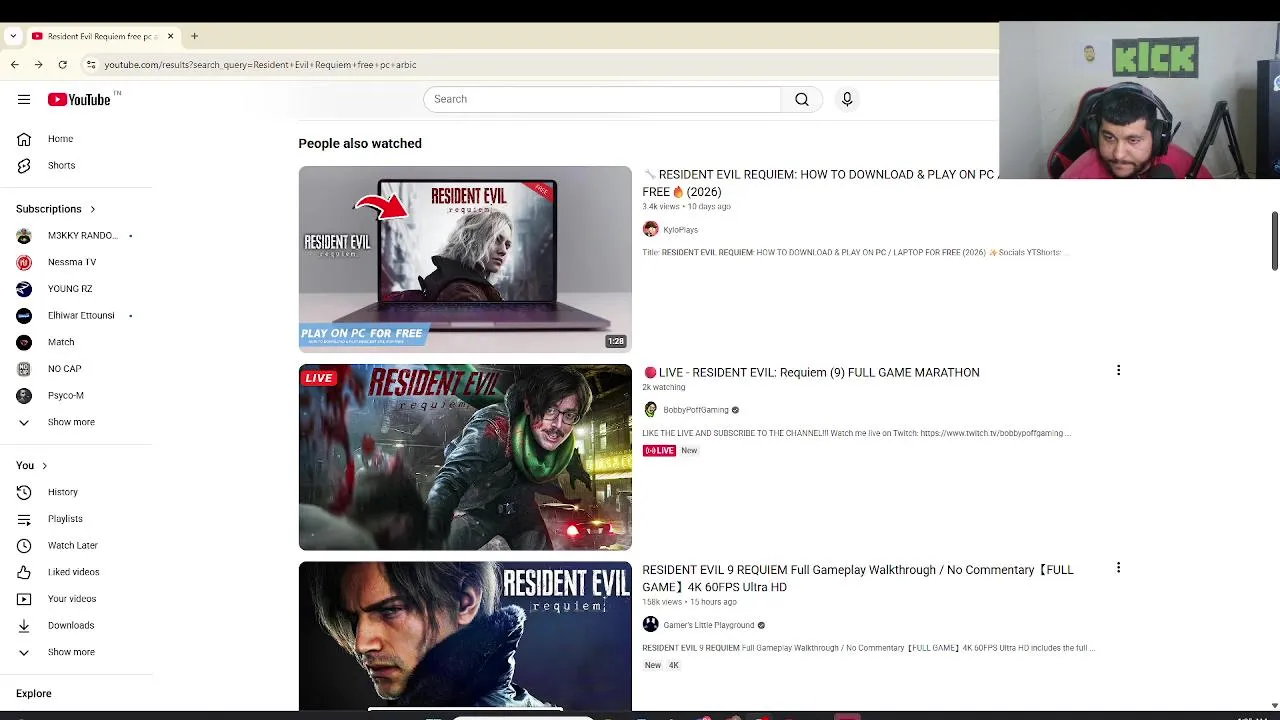The width and height of the screenshot is (1280, 720).
Task: Go forward with browser forward arrow
Action: point(38,64)
